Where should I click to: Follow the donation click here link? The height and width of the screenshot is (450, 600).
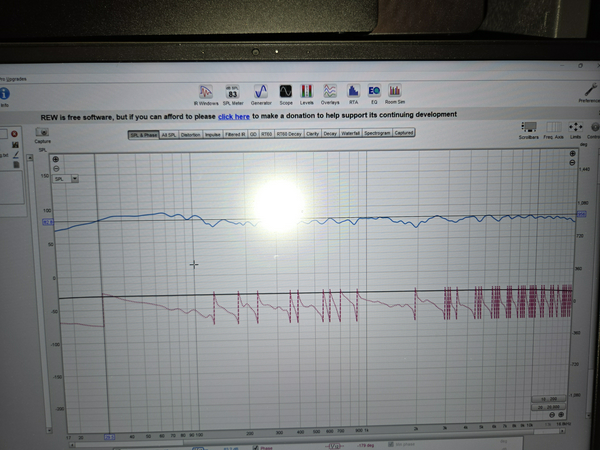coord(234,117)
